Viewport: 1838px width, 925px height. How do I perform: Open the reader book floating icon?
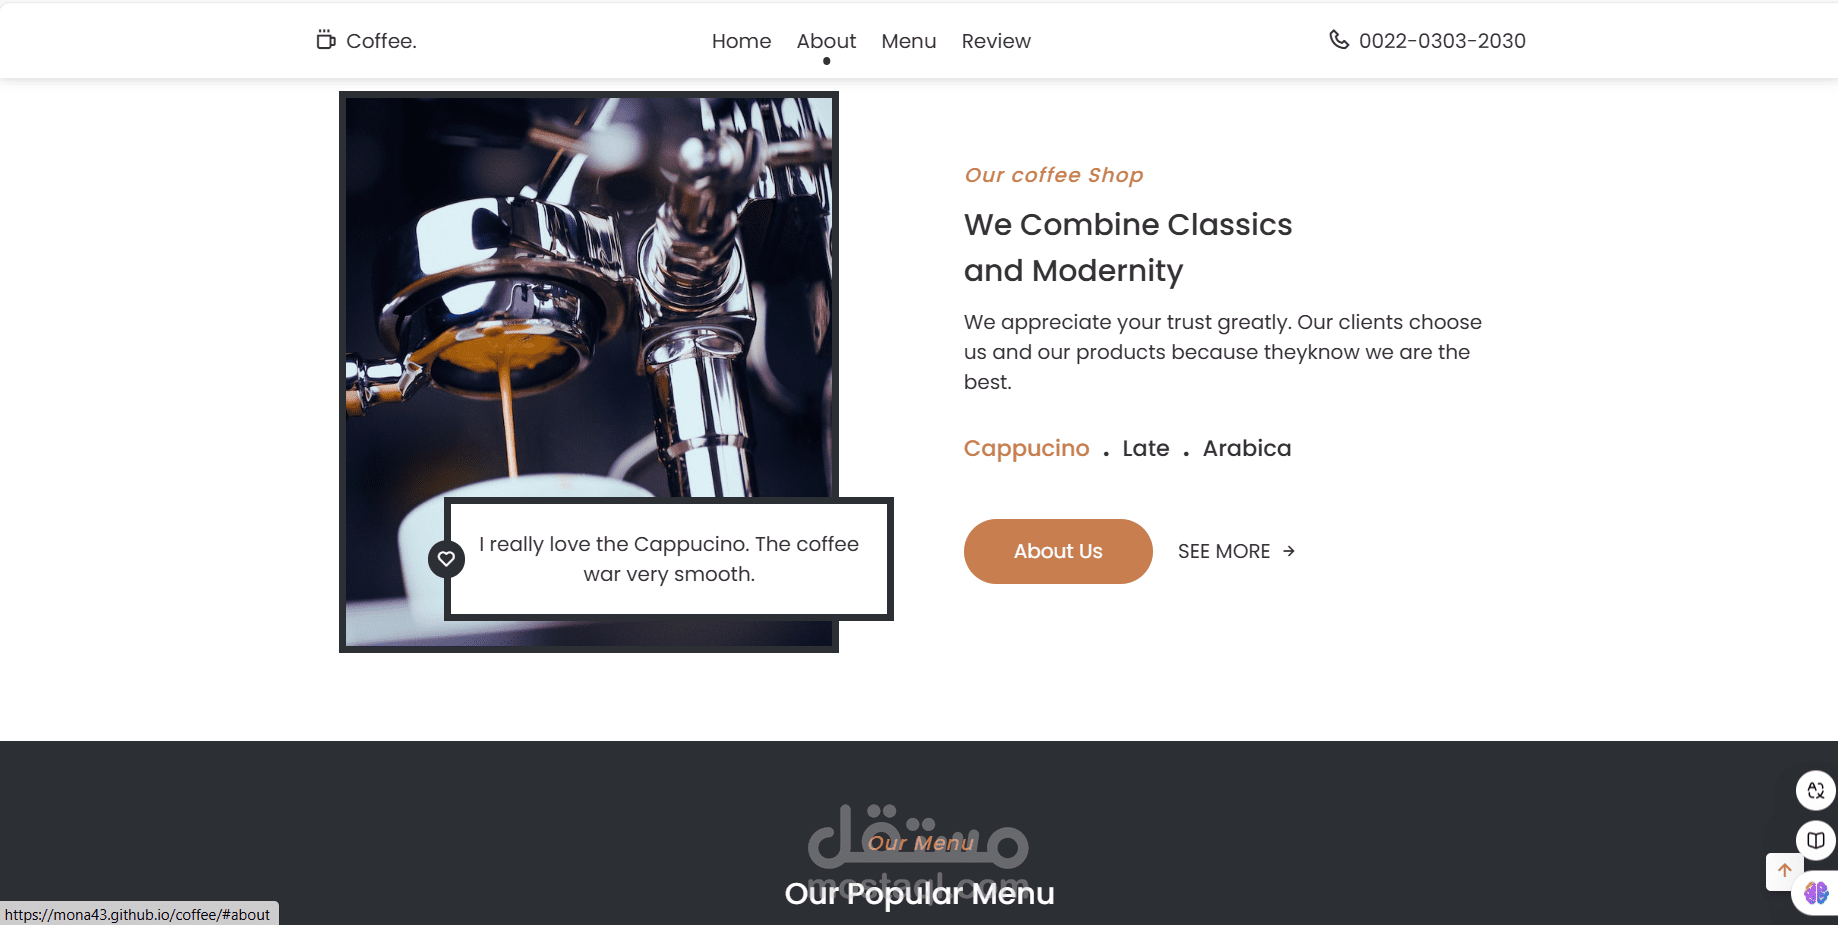[x=1816, y=840]
